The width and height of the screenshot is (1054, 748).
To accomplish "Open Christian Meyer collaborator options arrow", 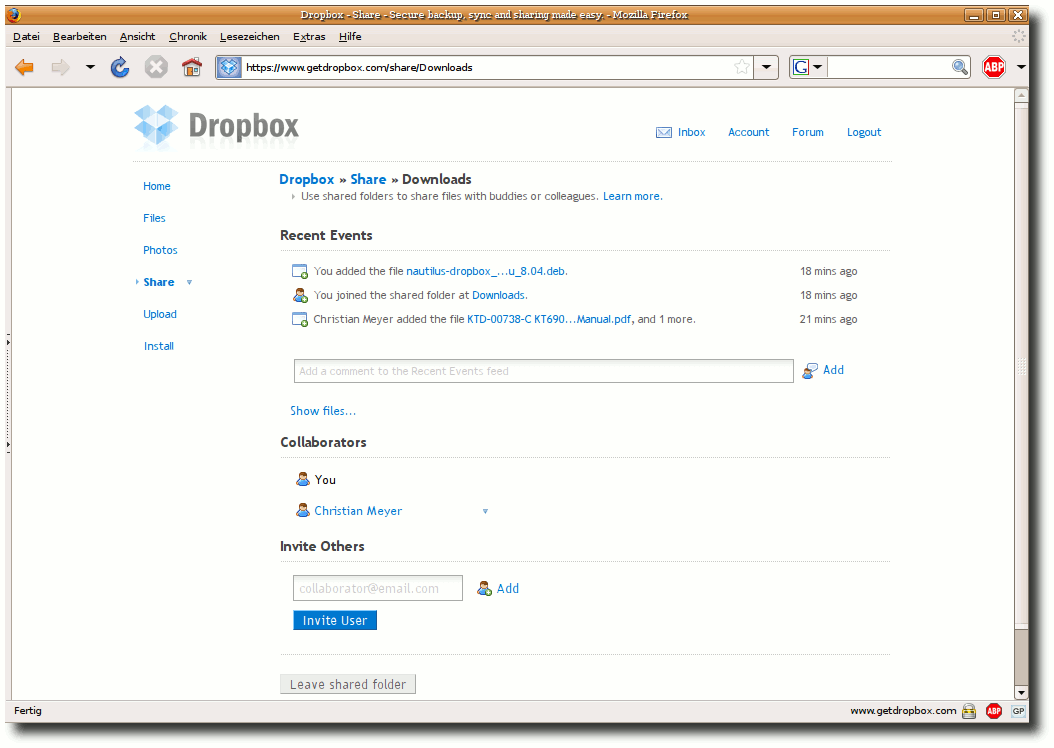I will 485,511.
